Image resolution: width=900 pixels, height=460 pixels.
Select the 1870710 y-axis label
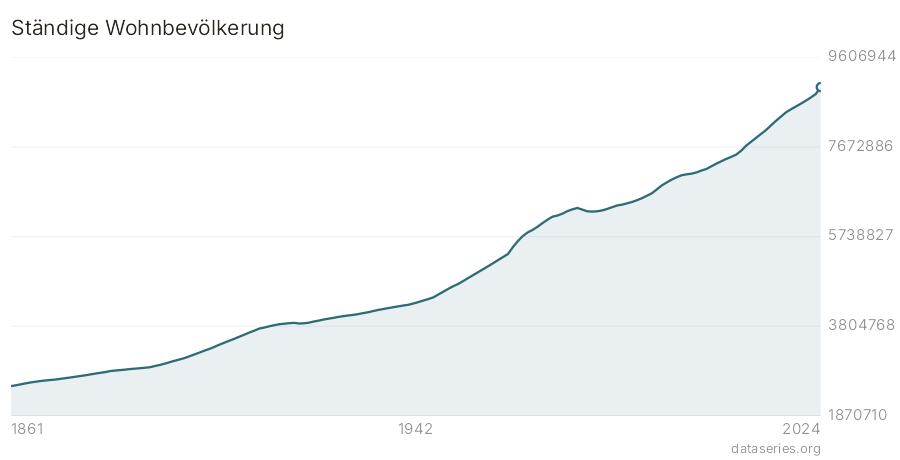click(857, 415)
